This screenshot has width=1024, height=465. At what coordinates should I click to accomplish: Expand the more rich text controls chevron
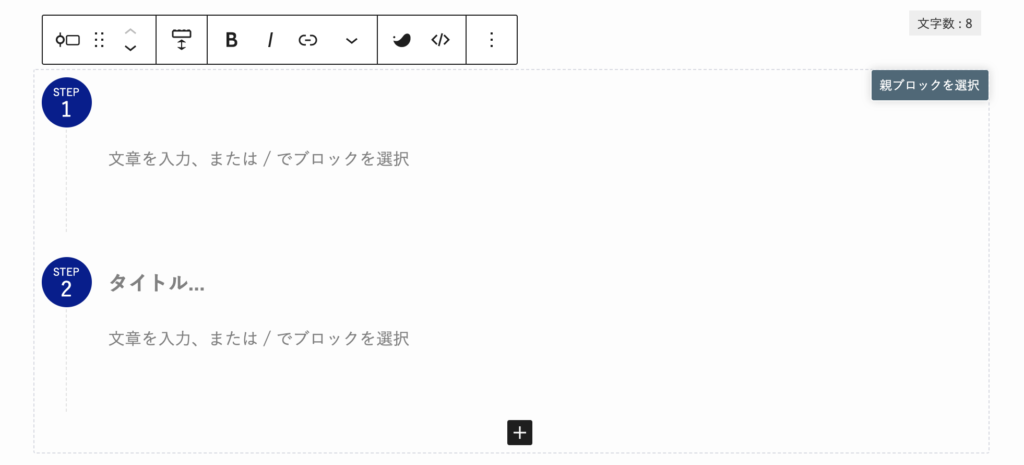(x=351, y=40)
